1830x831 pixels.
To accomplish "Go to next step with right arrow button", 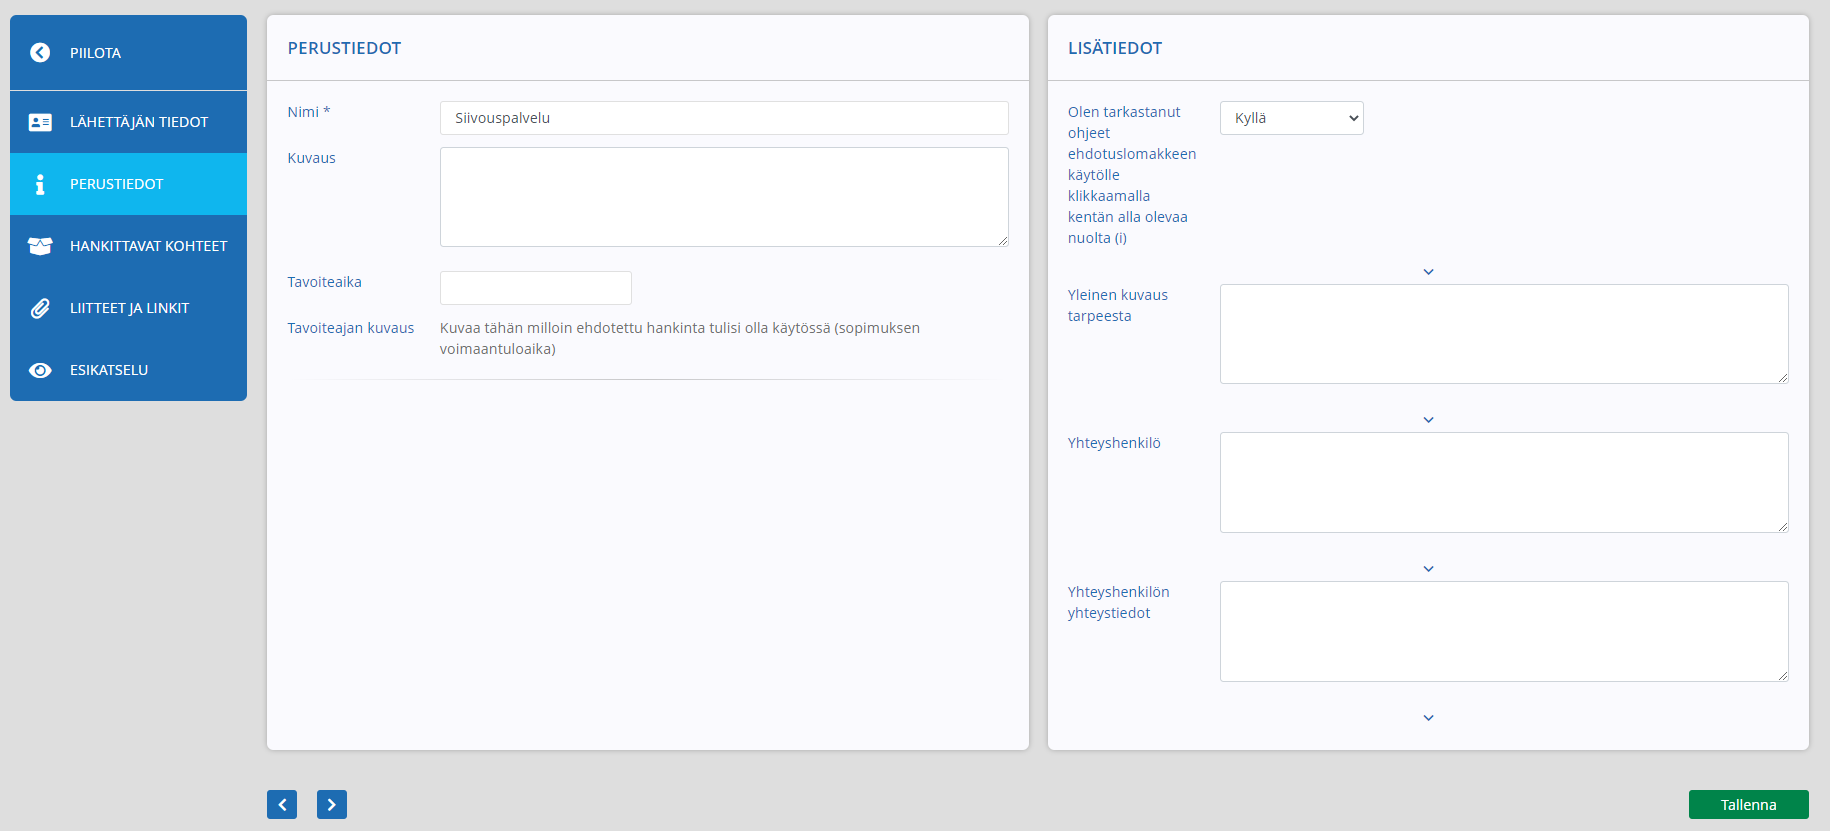I will (x=332, y=804).
